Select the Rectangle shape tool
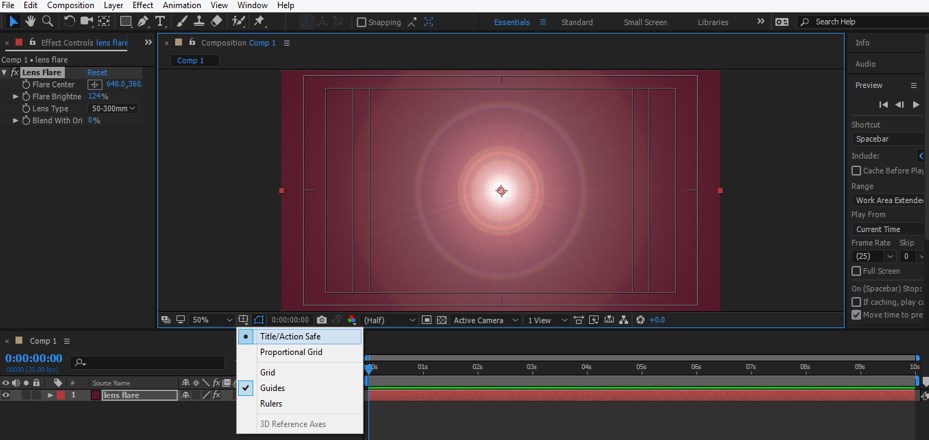 tap(126, 22)
